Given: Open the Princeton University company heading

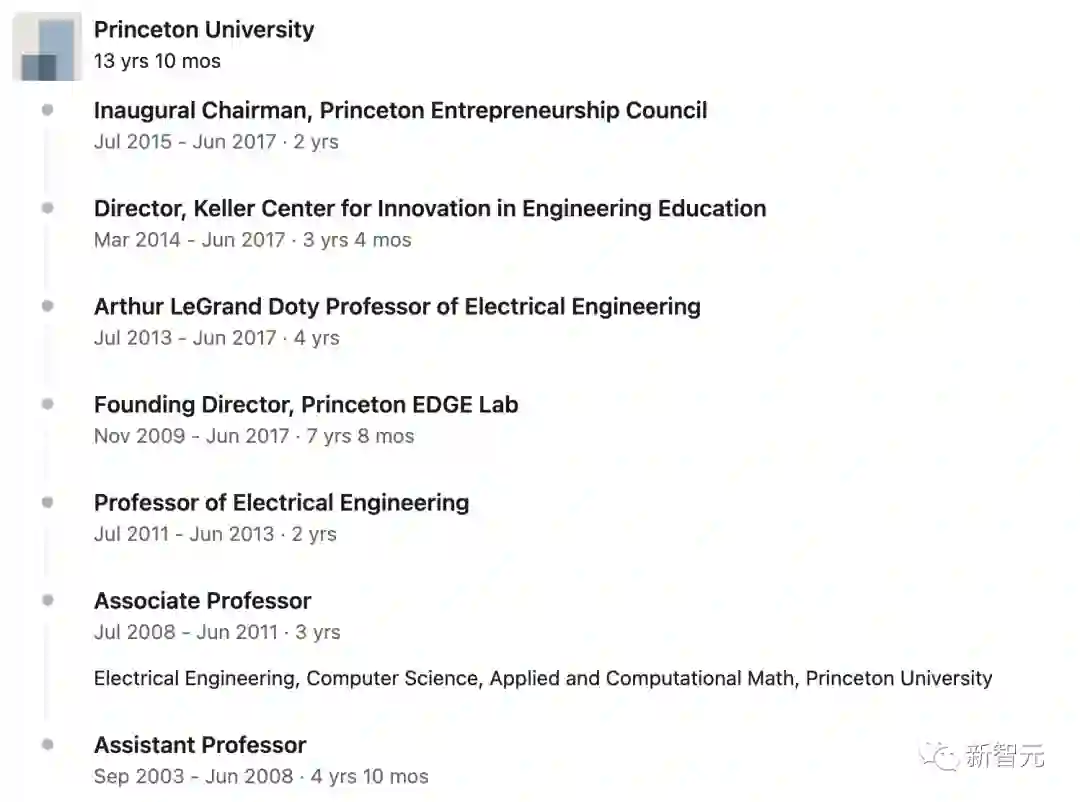Looking at the screenshot, I should (x=204, y=30).
